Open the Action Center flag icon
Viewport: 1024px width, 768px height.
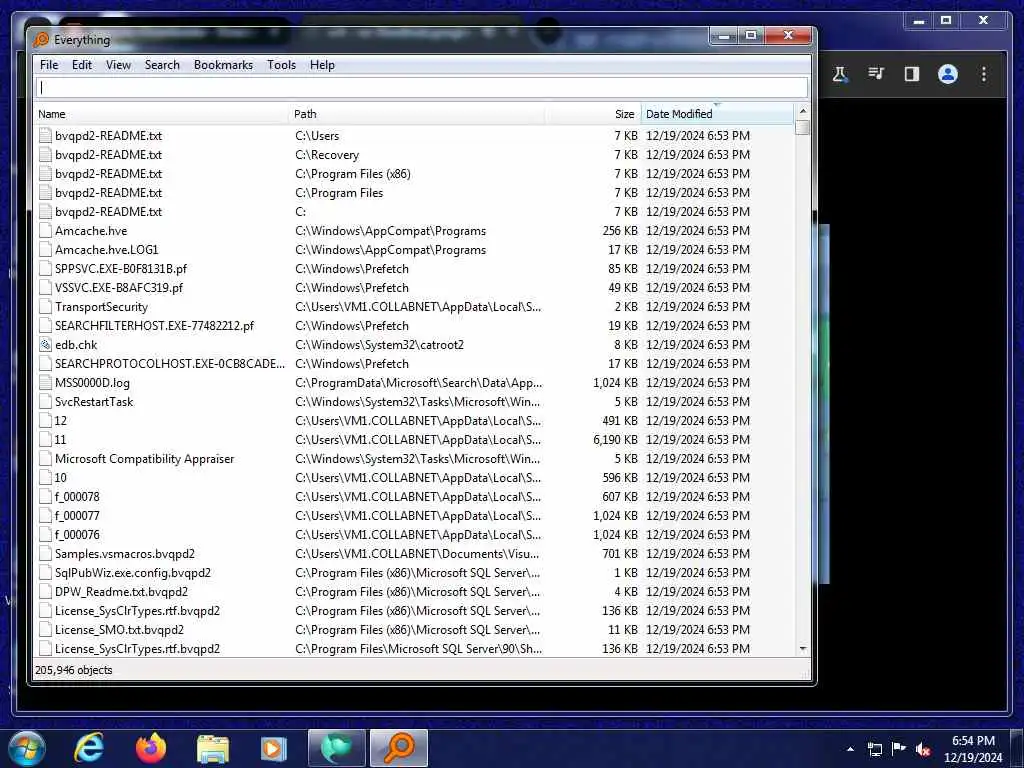pyautogui.click(x=899, y=748)
